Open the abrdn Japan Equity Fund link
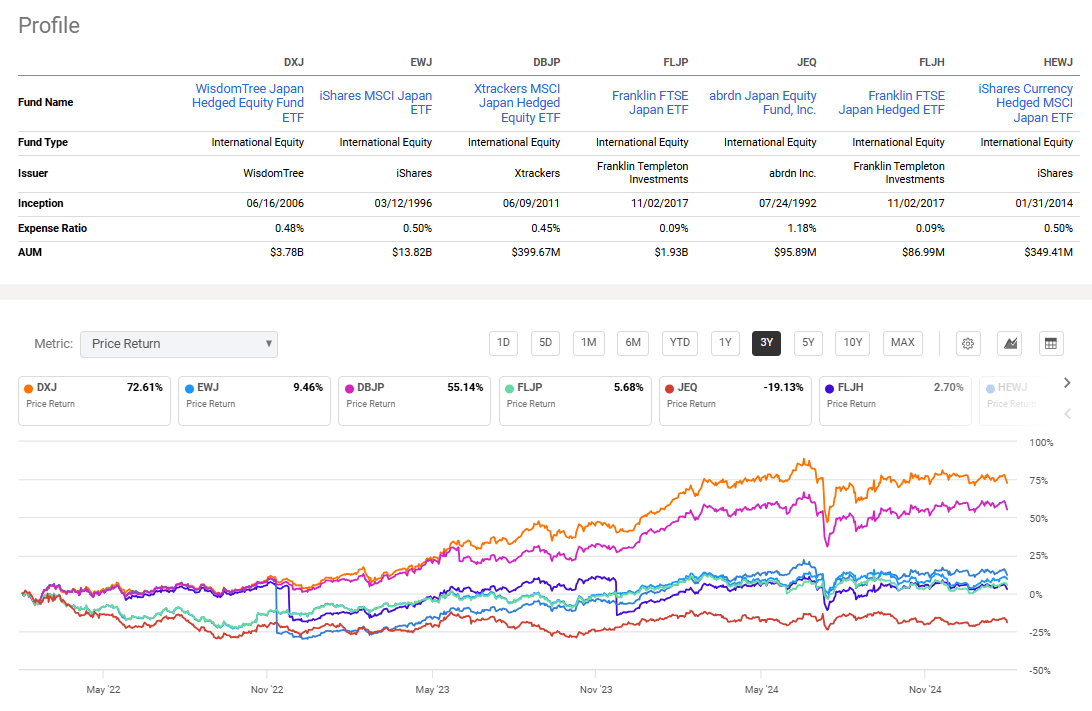Image resolution: width=1092 pixels, height=711 pixels. pos(763,101)
